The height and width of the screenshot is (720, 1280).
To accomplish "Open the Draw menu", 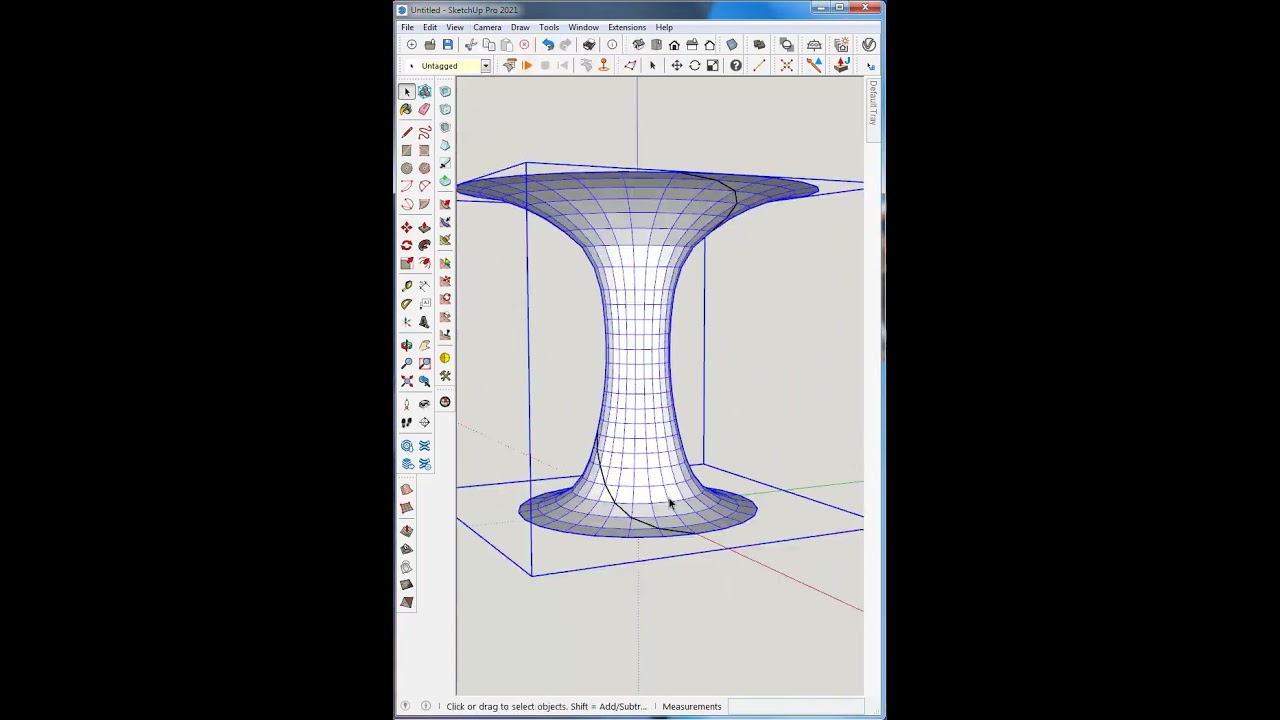I will [x=520, y=27].
